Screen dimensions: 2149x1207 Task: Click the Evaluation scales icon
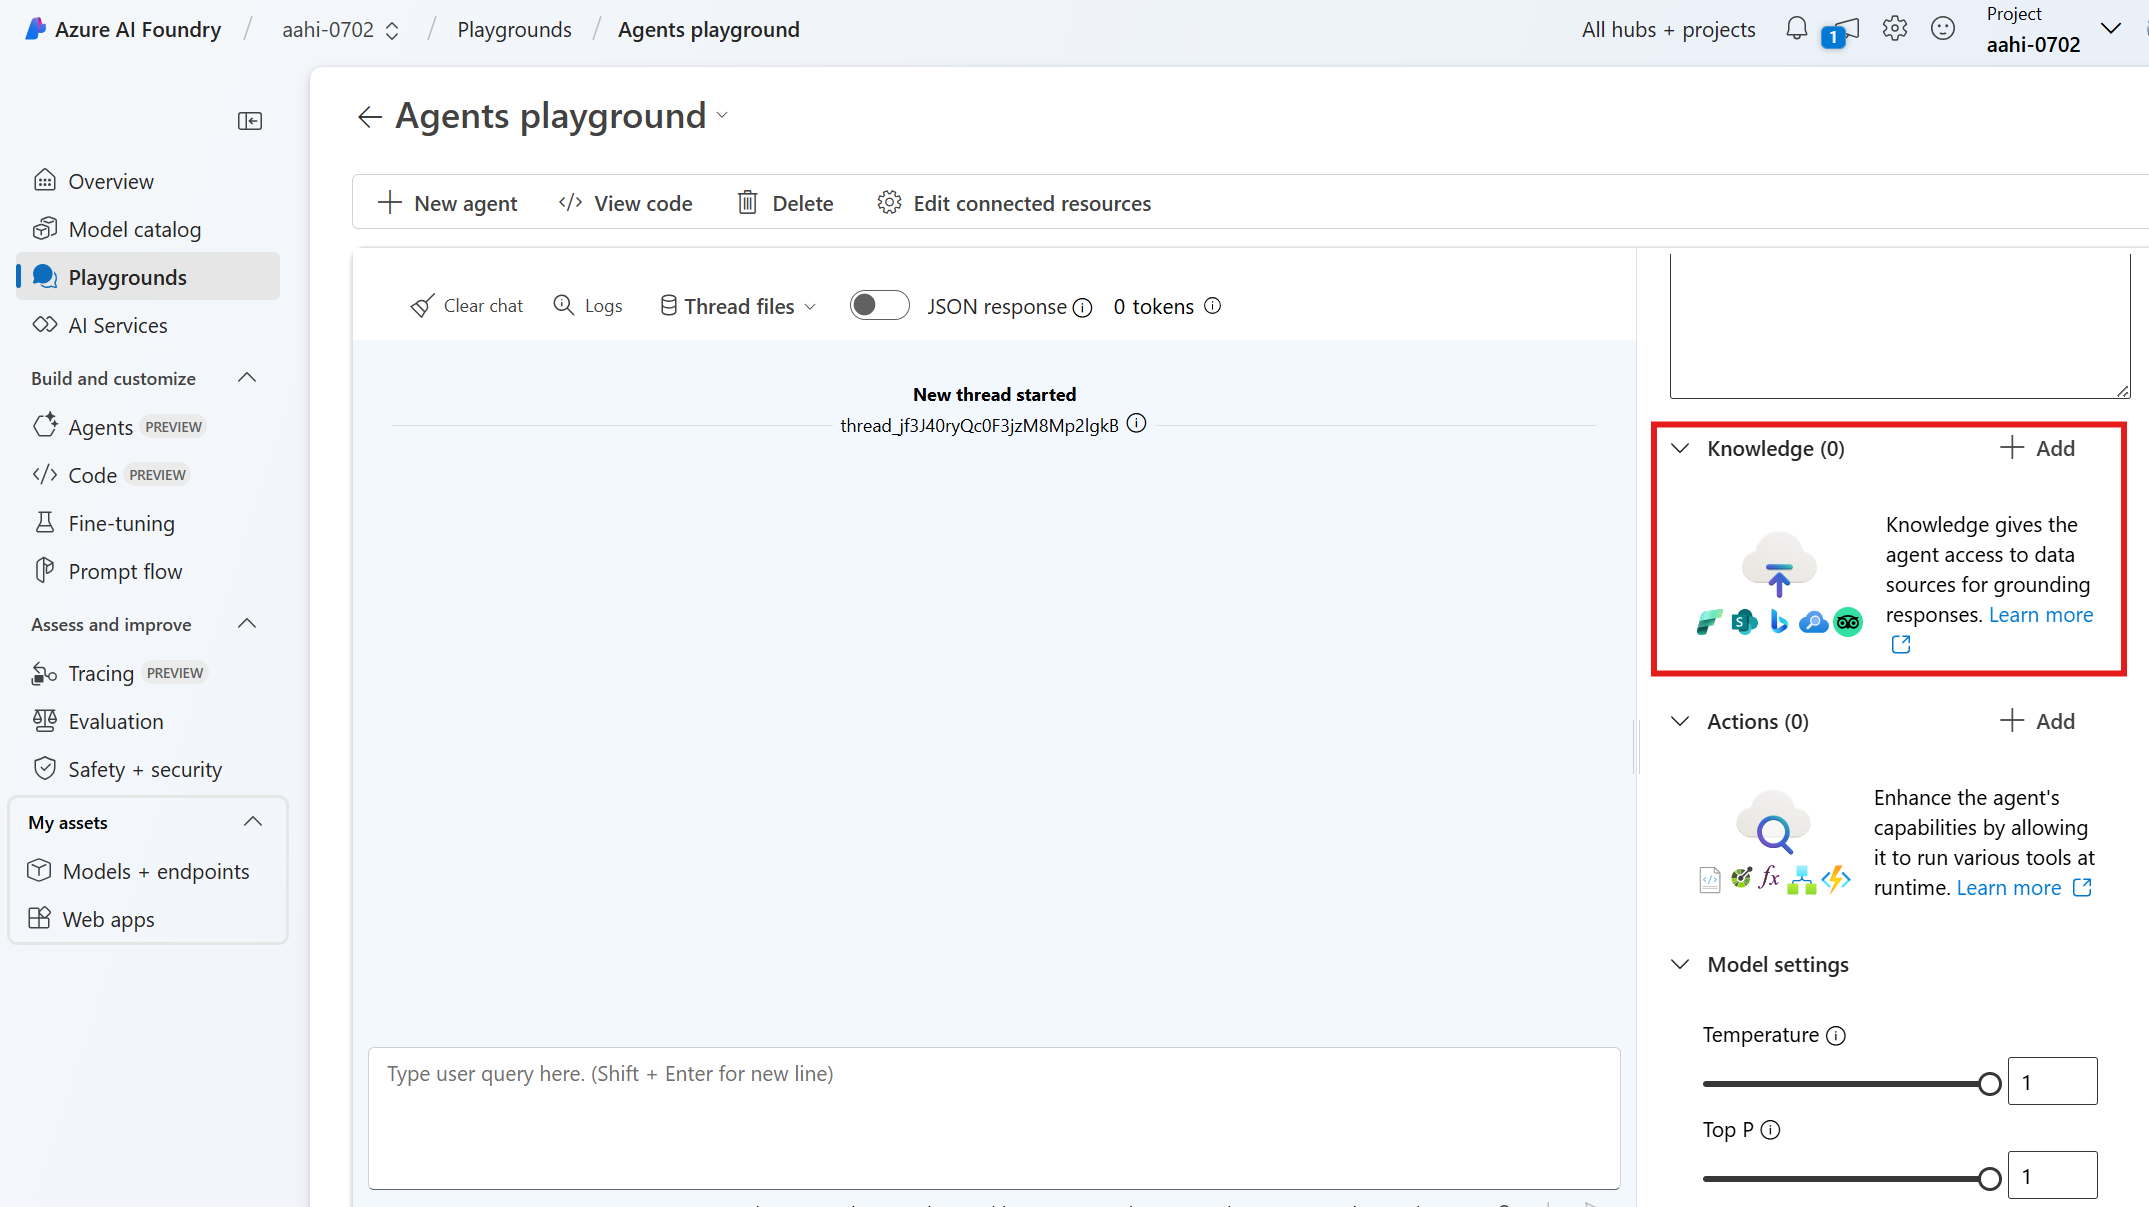click(x=45, y=721)
